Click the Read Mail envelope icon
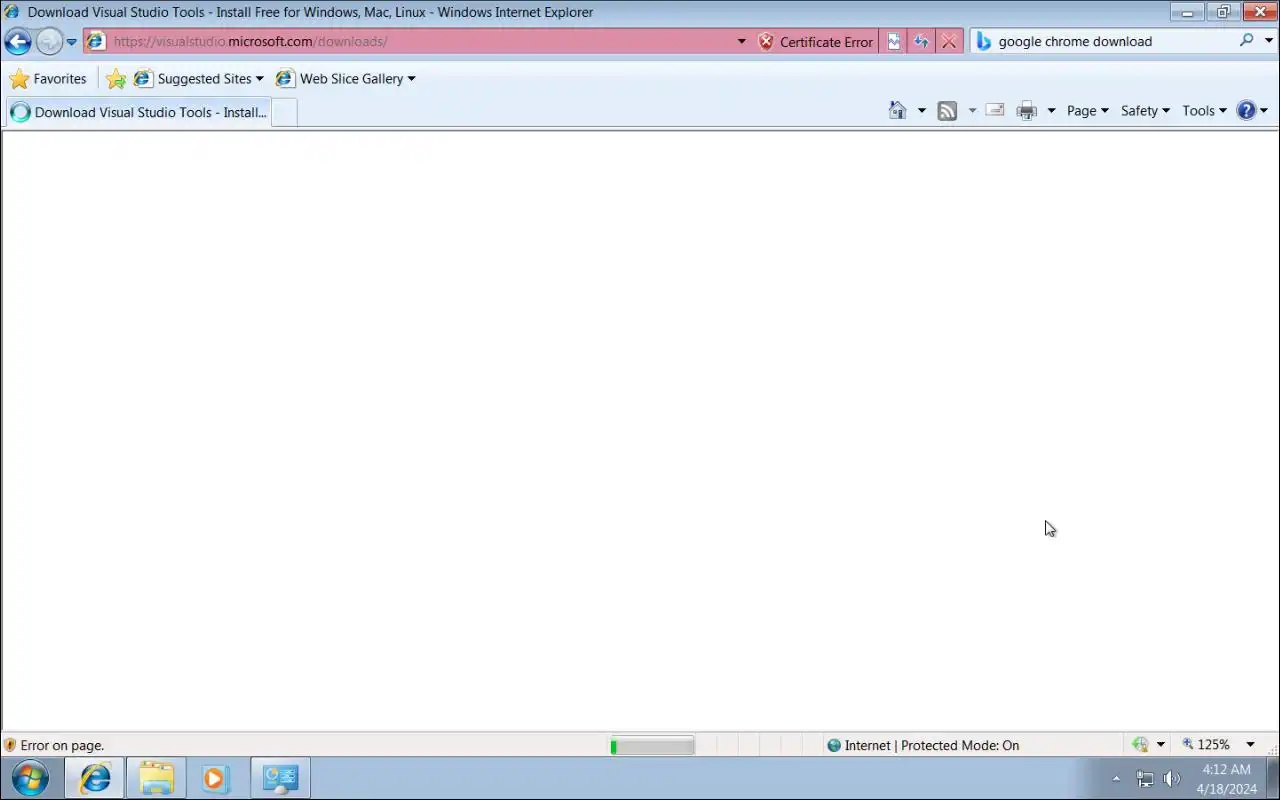Image resolution: width=1280 pixels, height=800 pixels. 995,110
